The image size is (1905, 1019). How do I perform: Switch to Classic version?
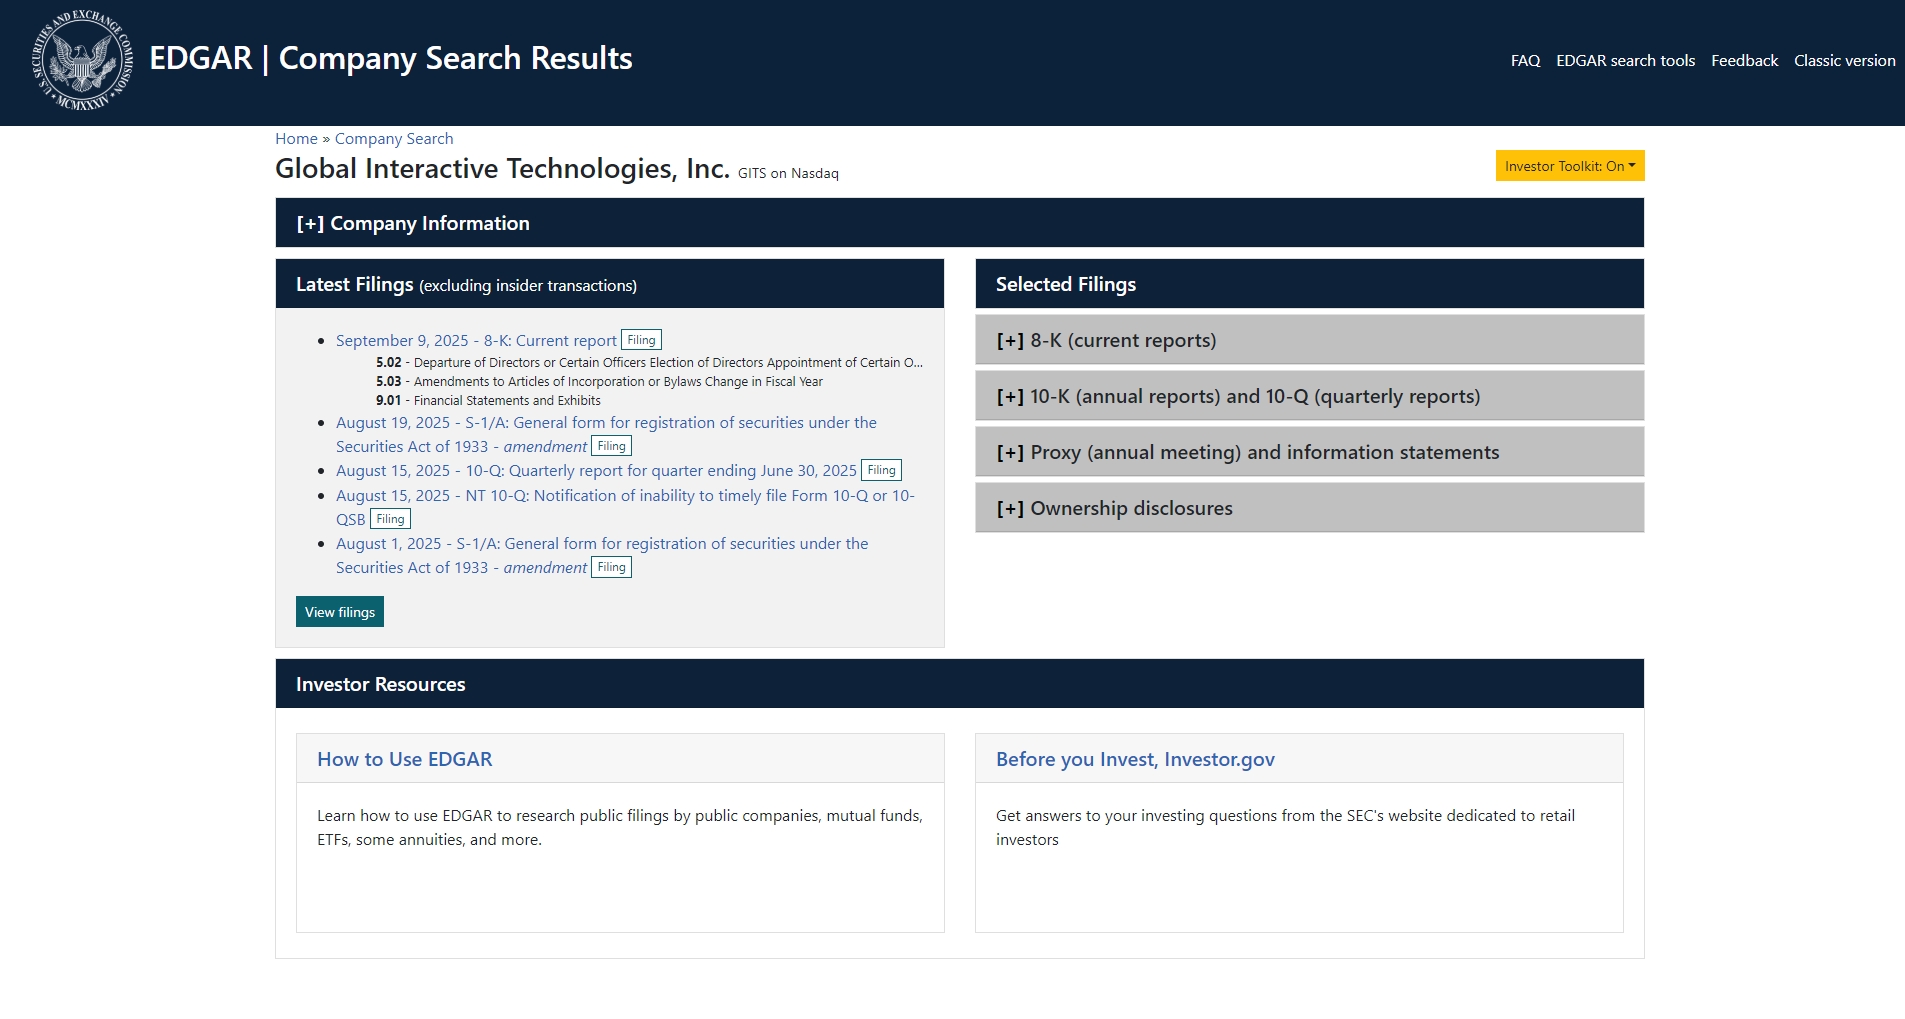1844,61
